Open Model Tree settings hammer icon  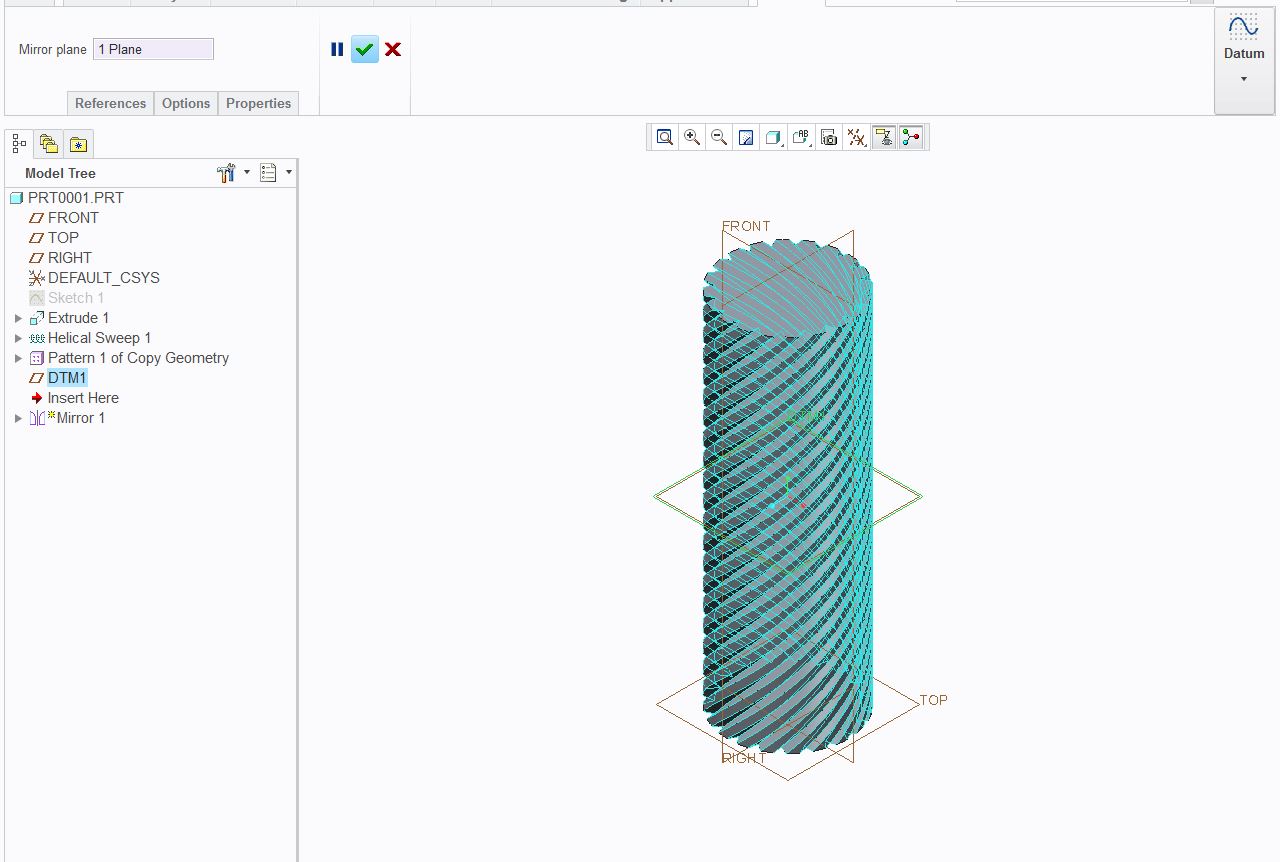(x=226, y=173)
